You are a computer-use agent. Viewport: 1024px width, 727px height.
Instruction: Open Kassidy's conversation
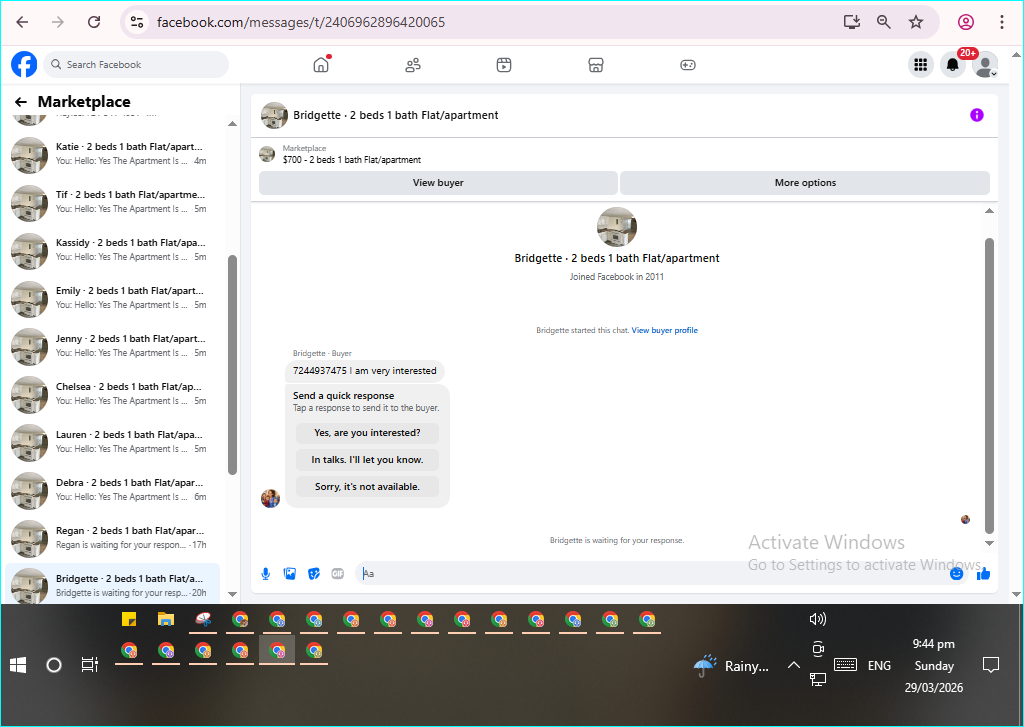tap(112, 250)
